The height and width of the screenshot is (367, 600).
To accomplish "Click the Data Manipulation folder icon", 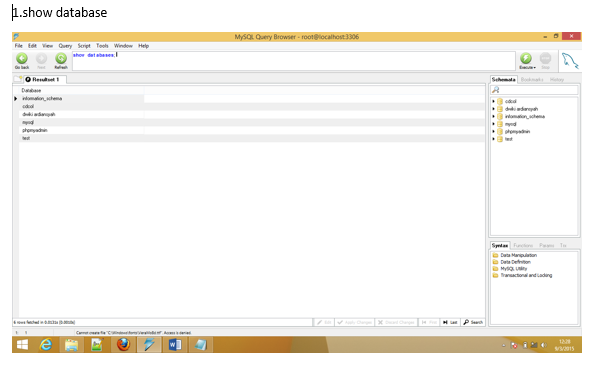I will (495, 255).
